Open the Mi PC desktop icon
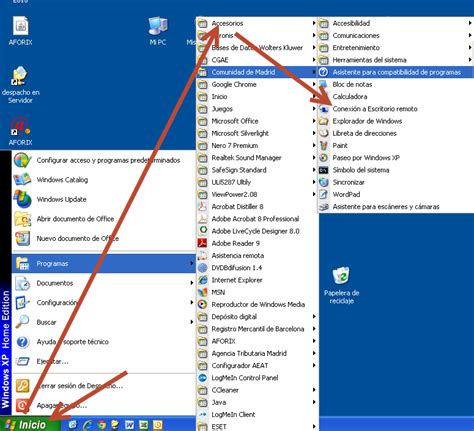 point(158,26)
